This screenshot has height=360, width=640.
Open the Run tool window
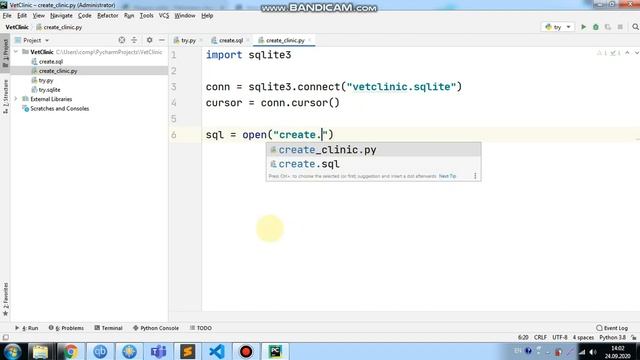pyautogui.click(x=27, y=328)
